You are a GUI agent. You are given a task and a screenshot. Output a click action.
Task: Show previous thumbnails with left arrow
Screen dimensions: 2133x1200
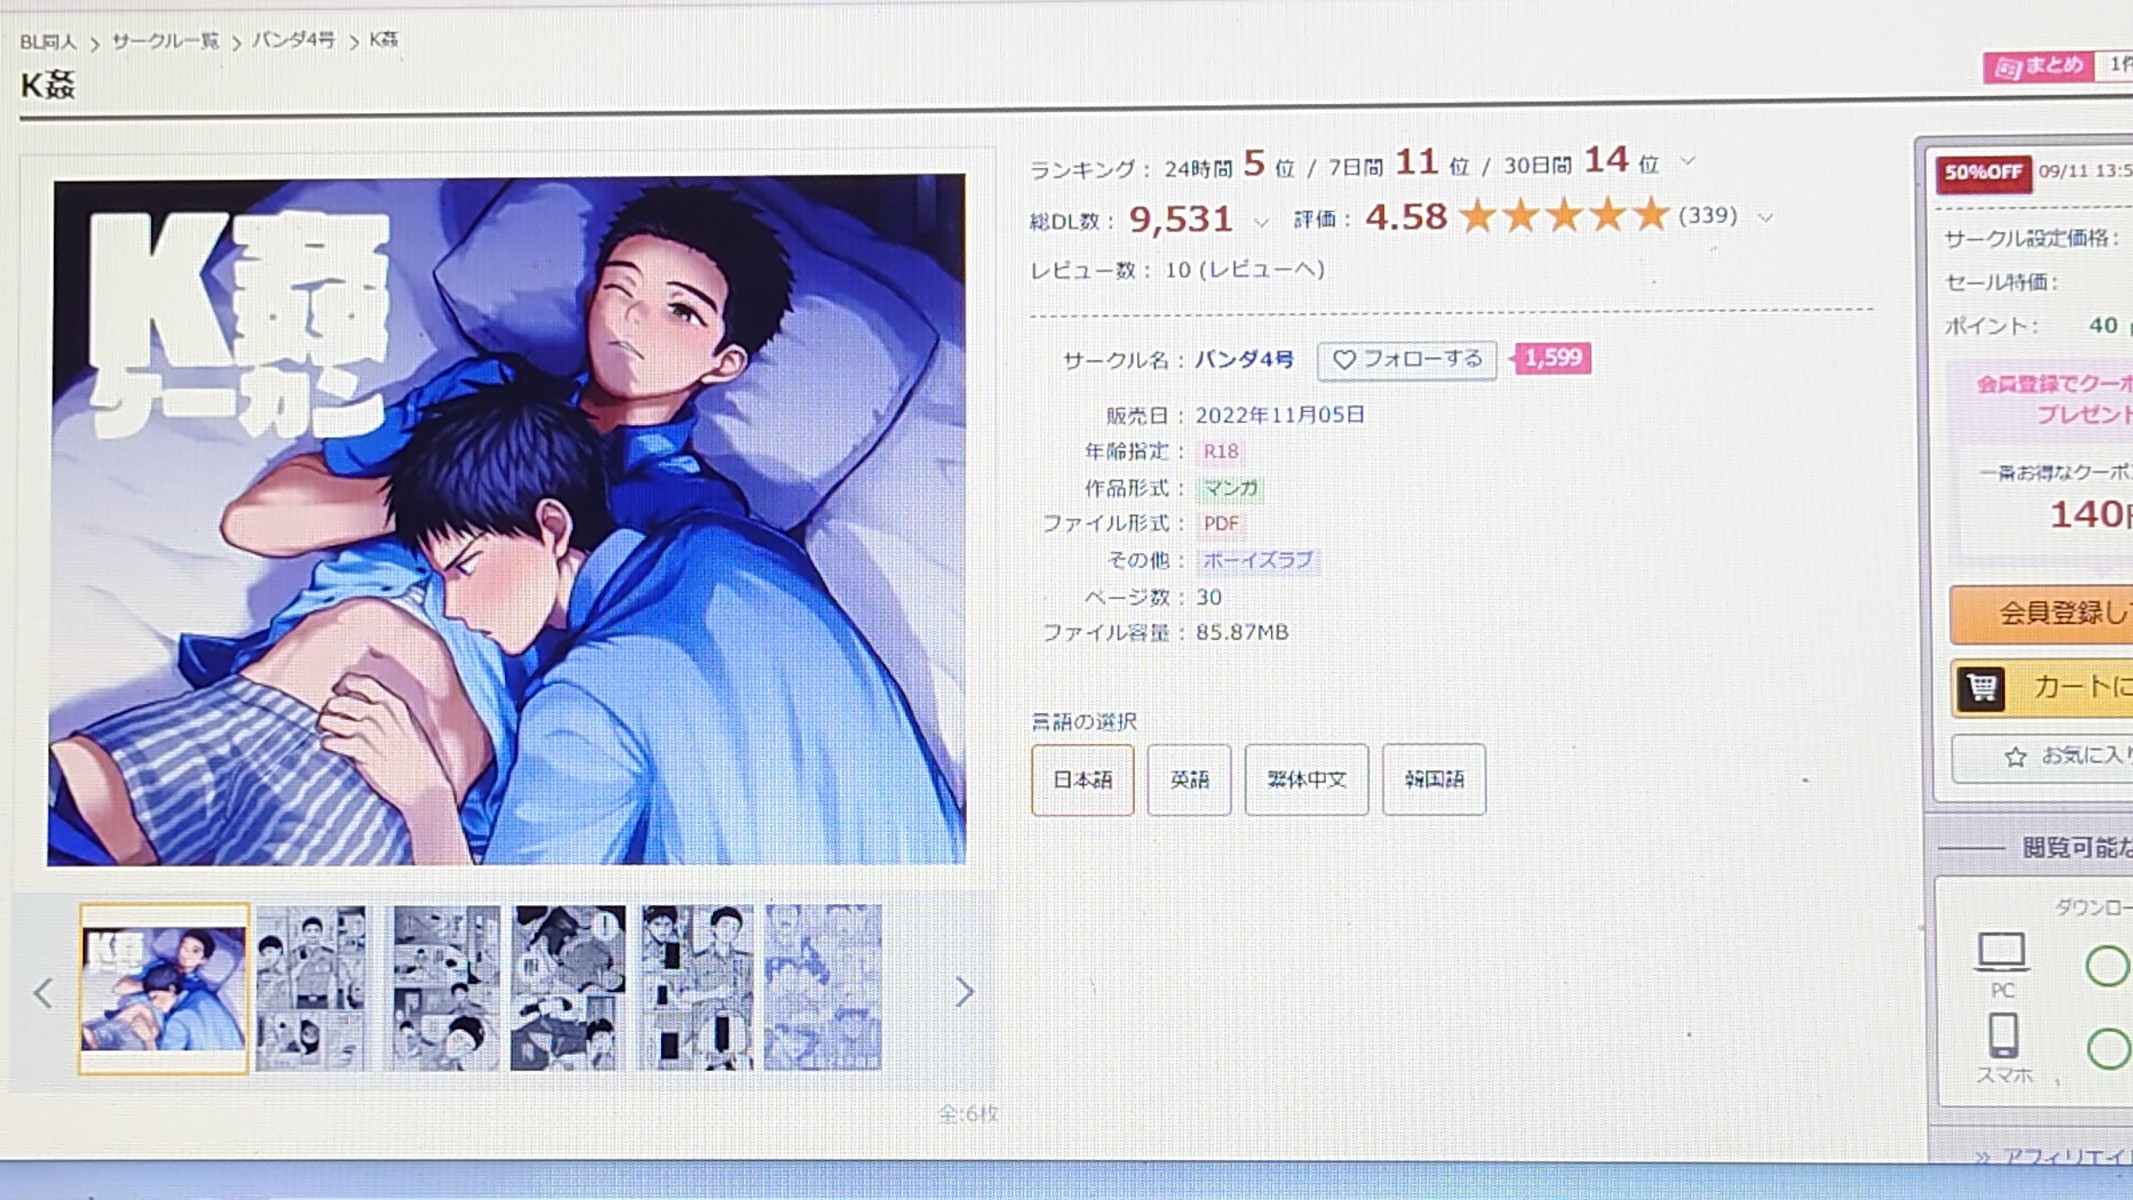pyautogui.click(x=43, y=992)
